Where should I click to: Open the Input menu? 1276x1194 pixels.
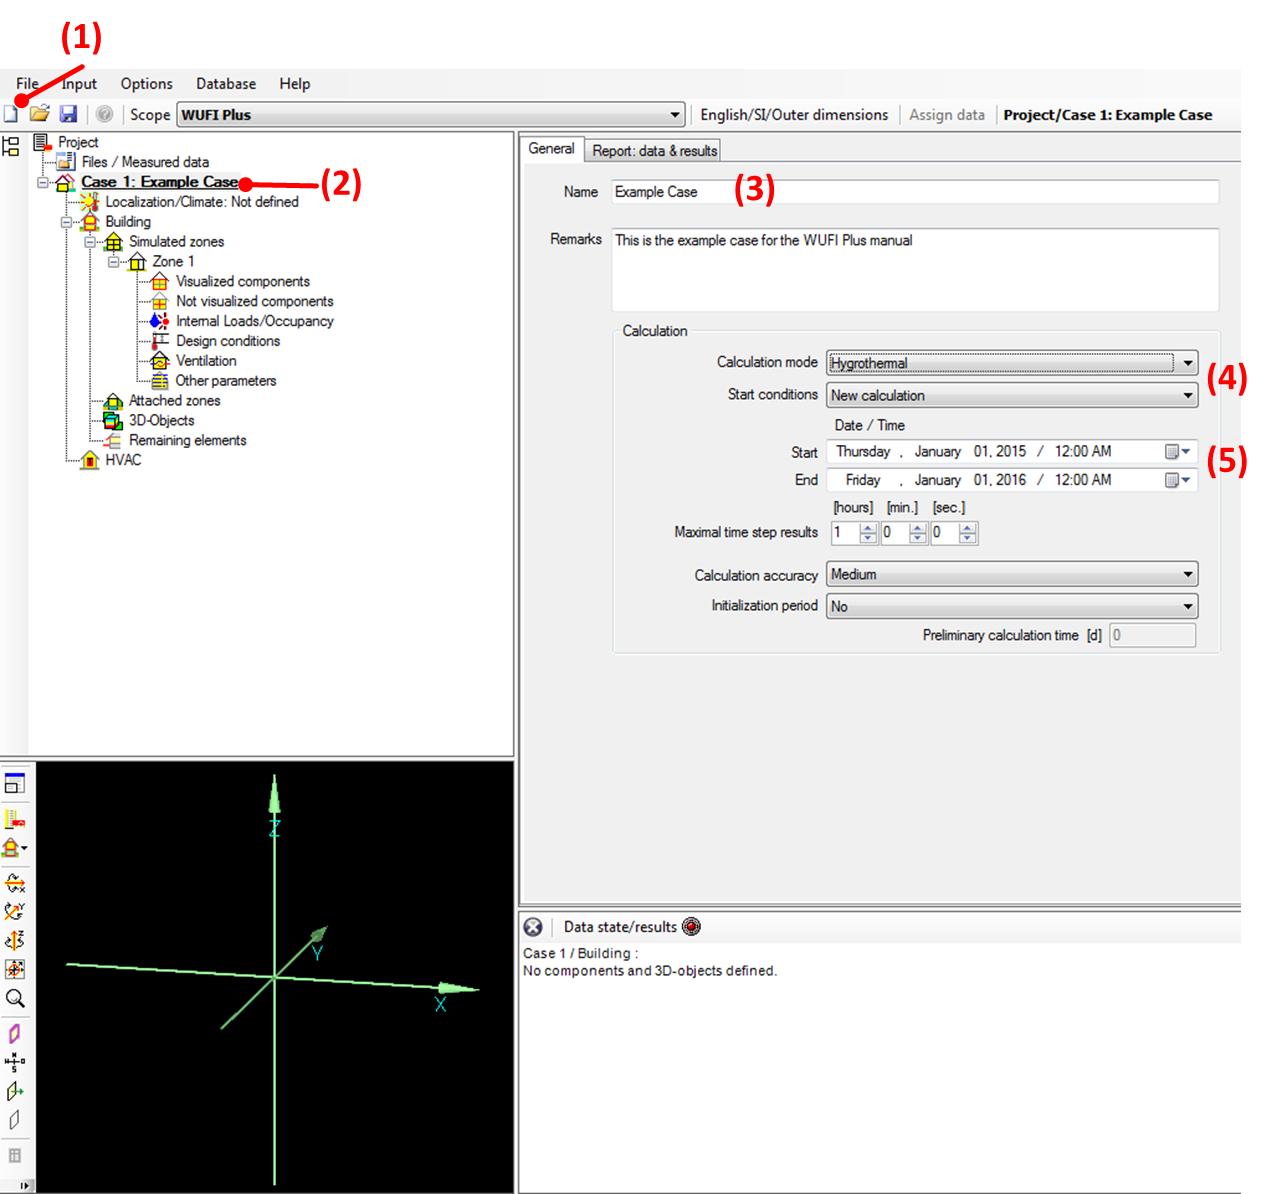click(x=79, y=84)
